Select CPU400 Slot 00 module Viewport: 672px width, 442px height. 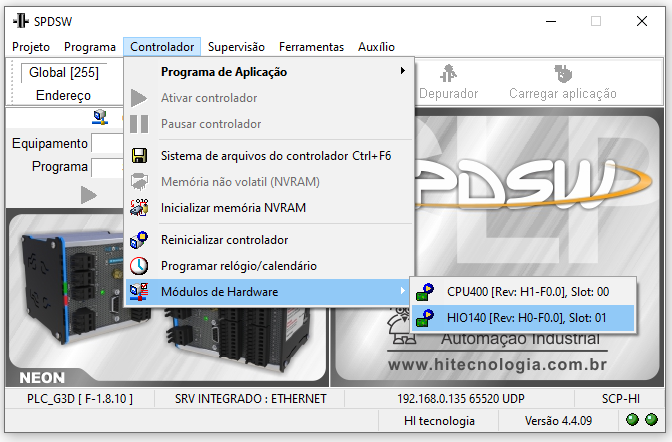[522, 292]
